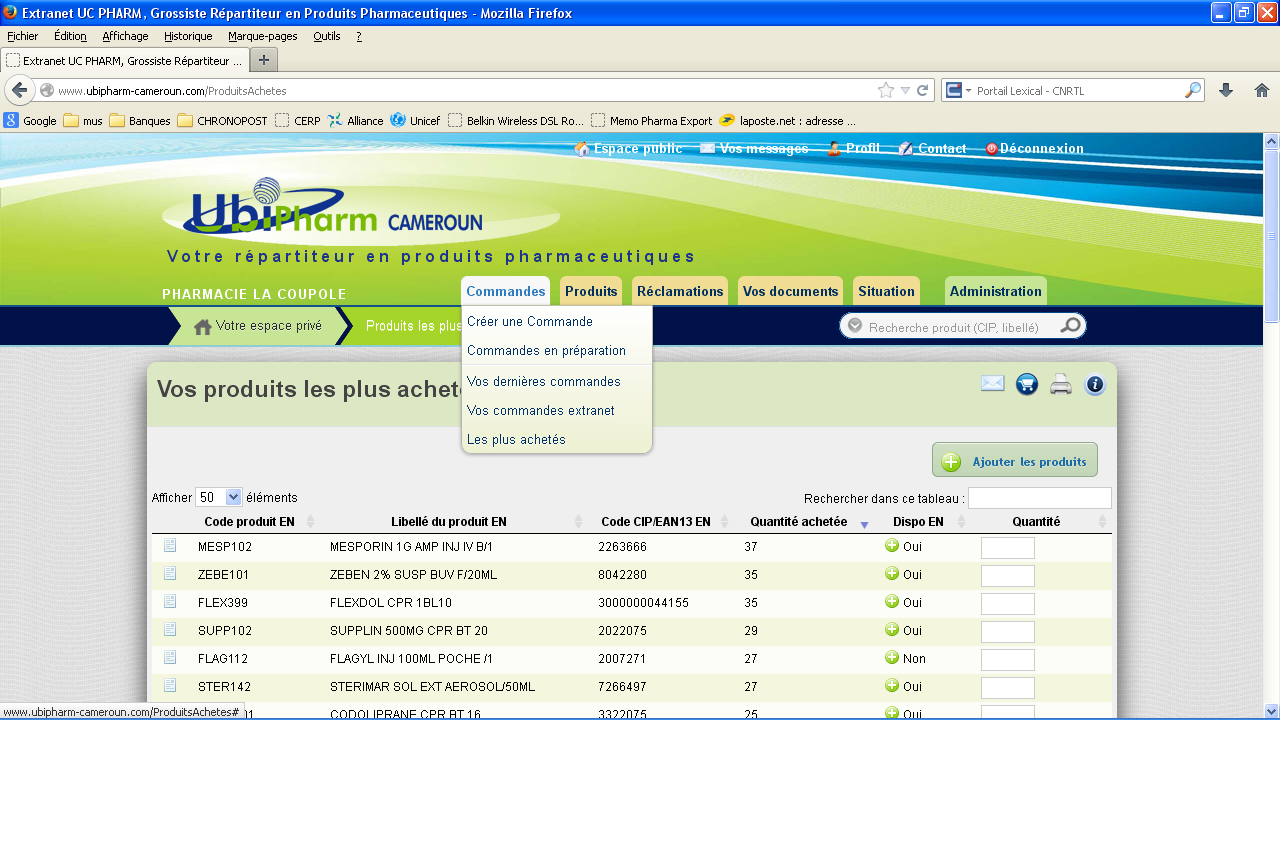This screenshot has width=1280, height=859.
Task: Click the email envelope icon in the panel header
Action: (x=992, y=383)
